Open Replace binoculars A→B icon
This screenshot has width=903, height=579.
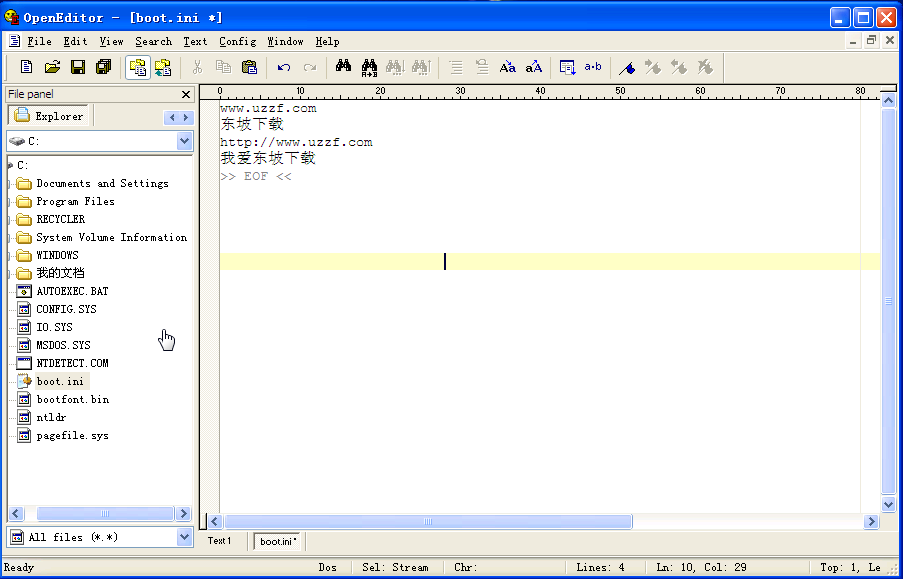(x=369, y=67)
